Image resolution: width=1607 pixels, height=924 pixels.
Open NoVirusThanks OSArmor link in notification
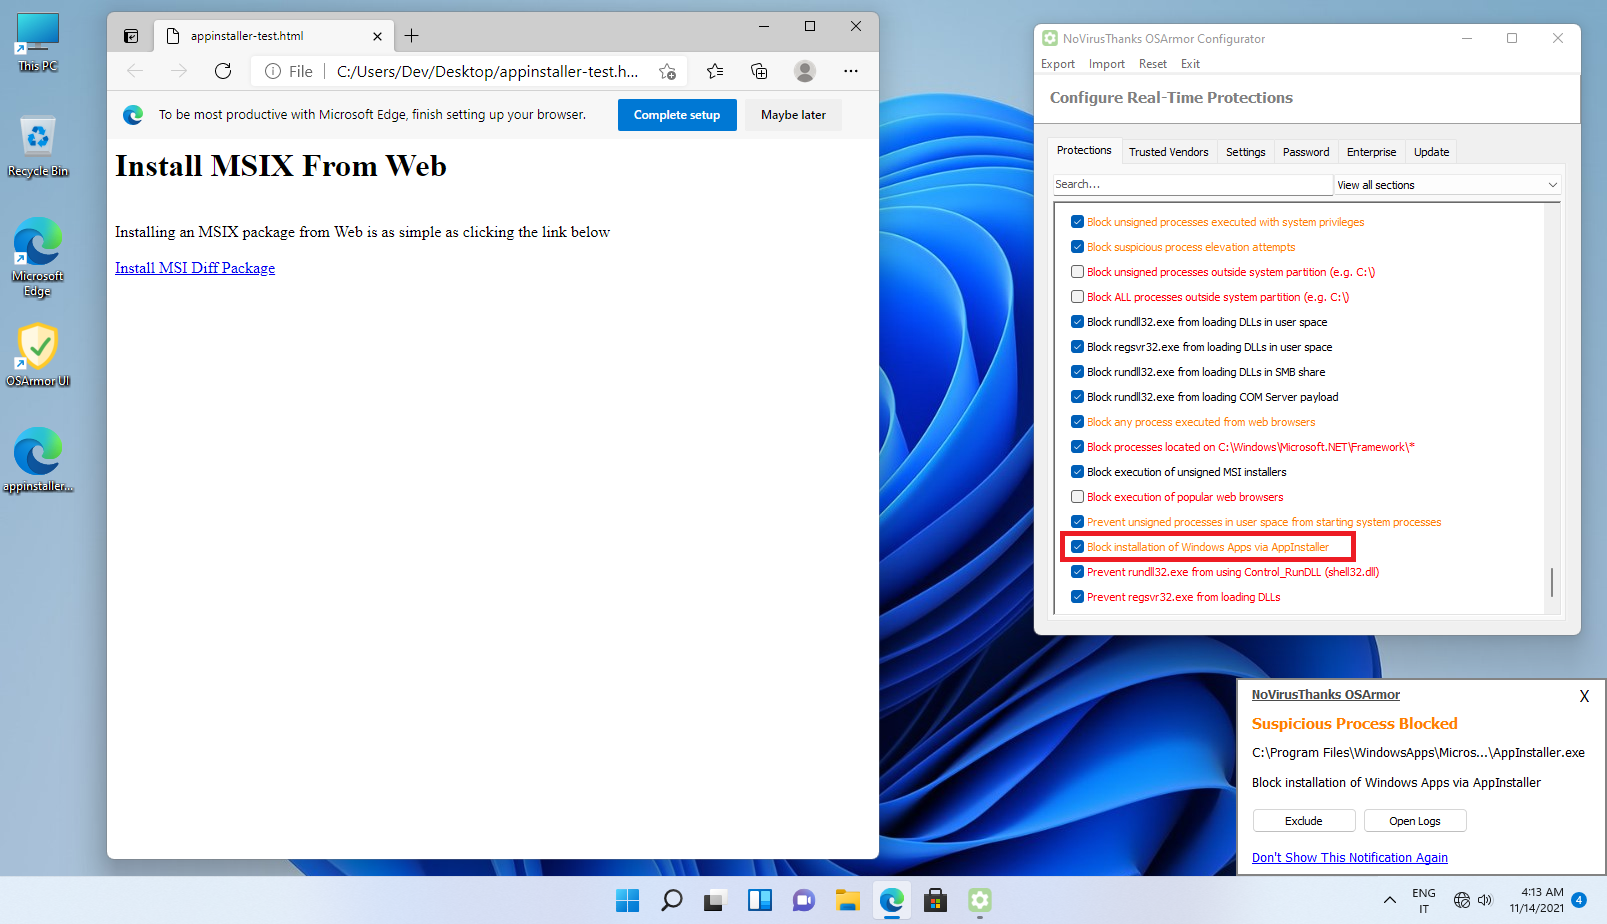tap(1326, 695)
